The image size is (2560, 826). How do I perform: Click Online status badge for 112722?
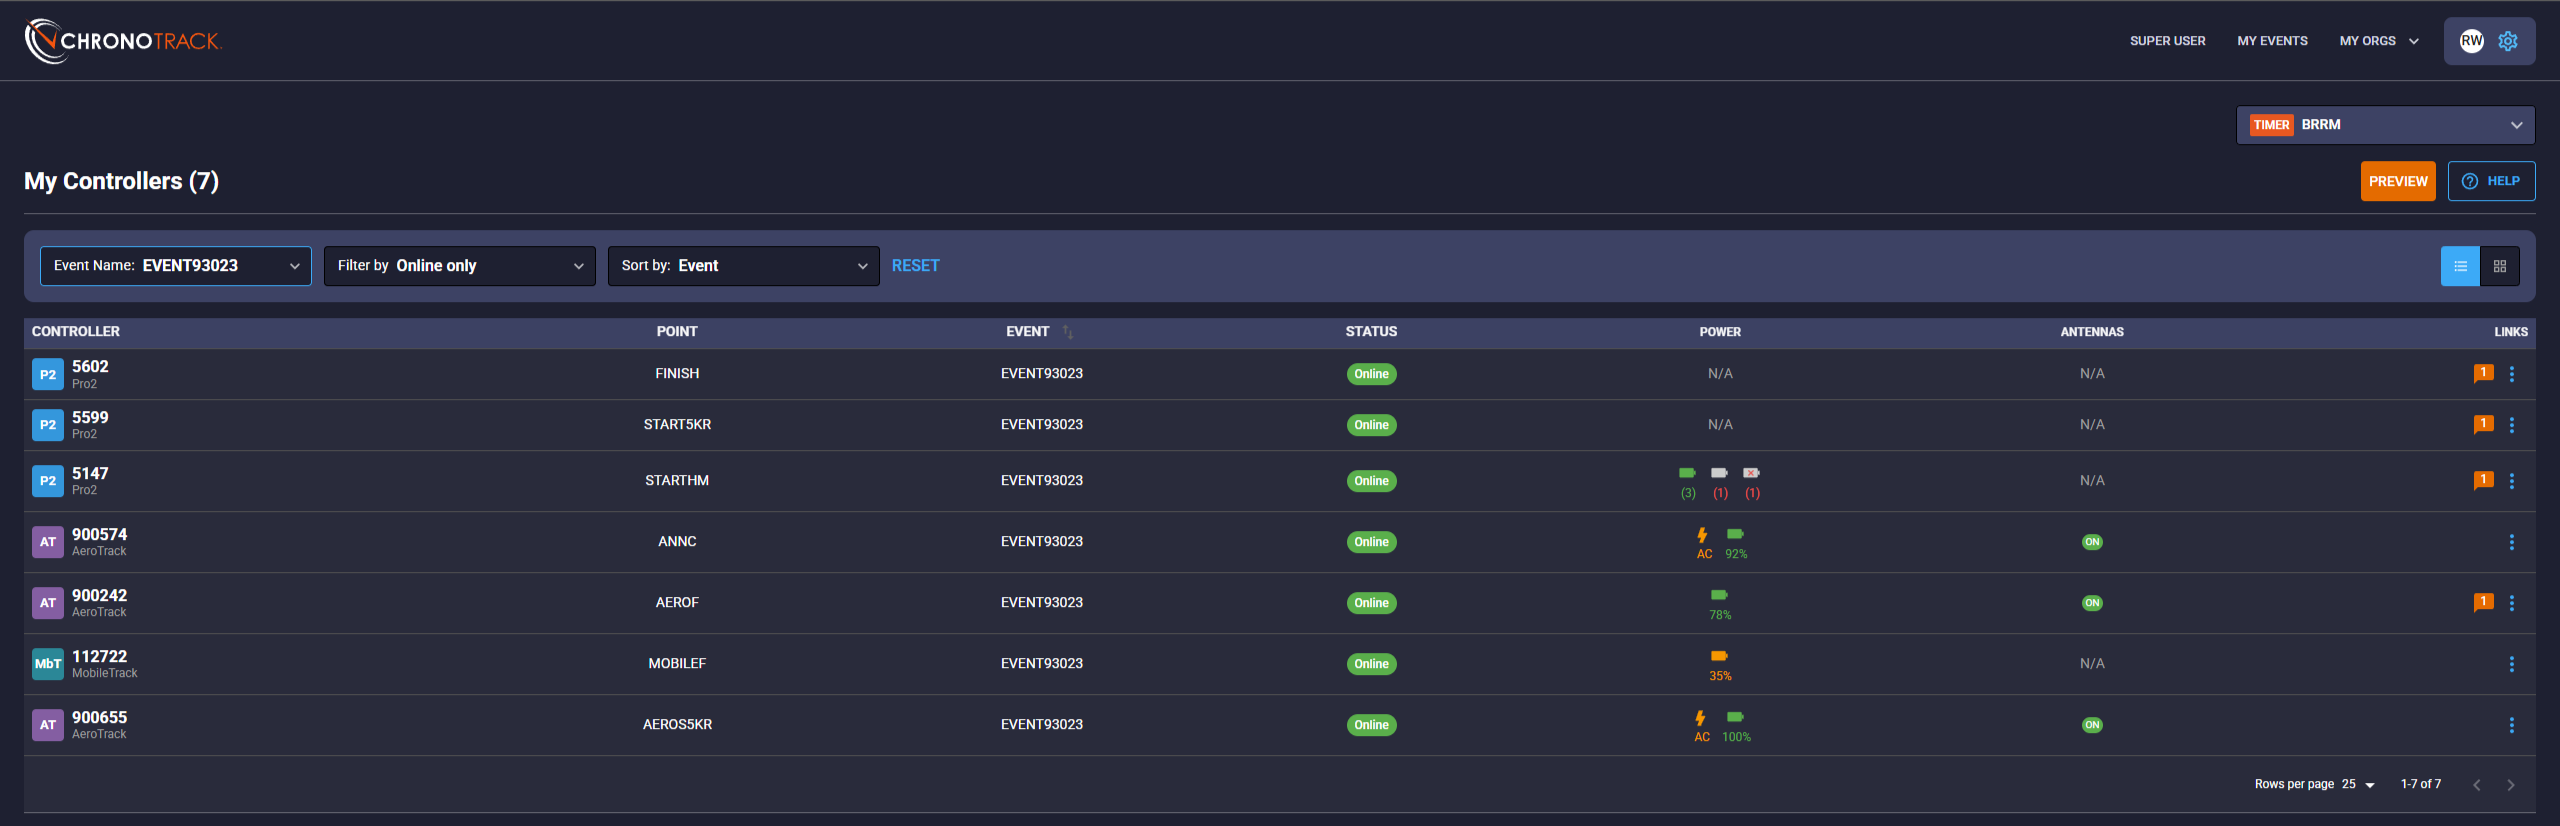pyautogui.click(x=1371, y=664)
